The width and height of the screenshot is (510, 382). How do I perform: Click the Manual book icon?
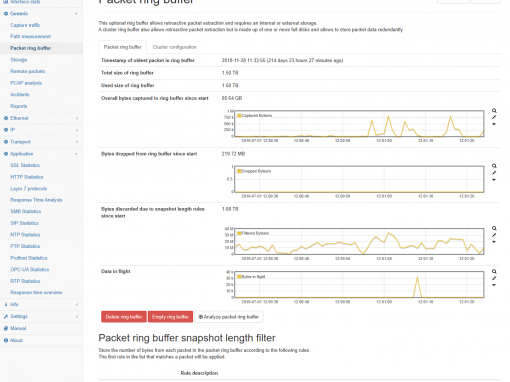pyautogui.click(x=6, y=328)
